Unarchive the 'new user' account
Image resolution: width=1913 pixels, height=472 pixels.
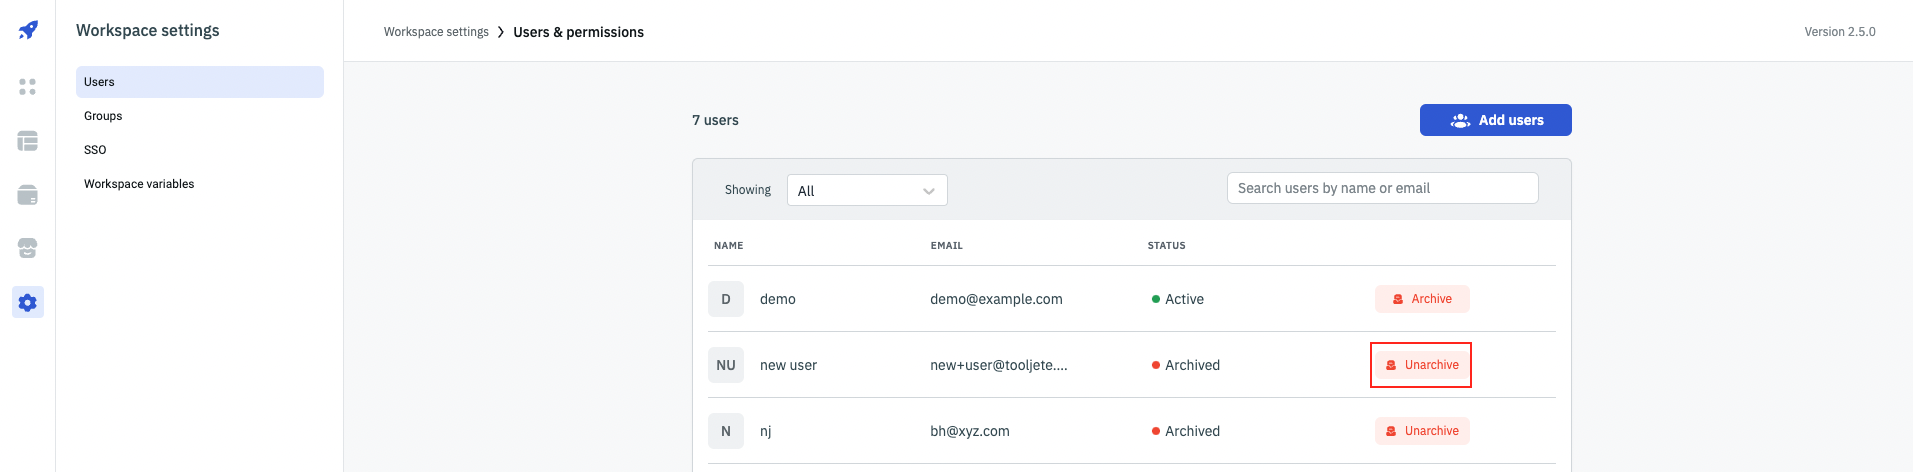pos(1421,365)
